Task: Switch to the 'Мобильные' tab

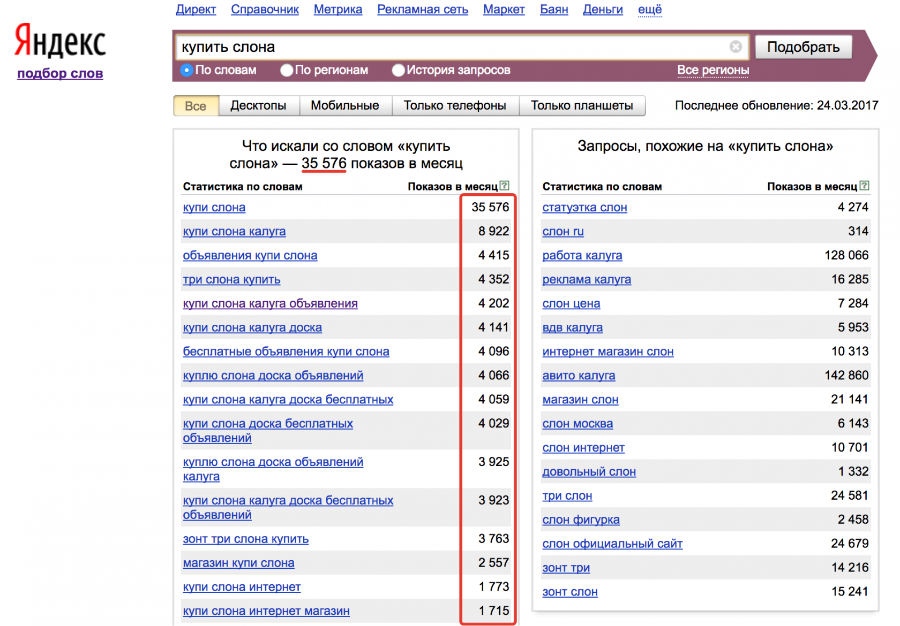Action: [345, 106]
